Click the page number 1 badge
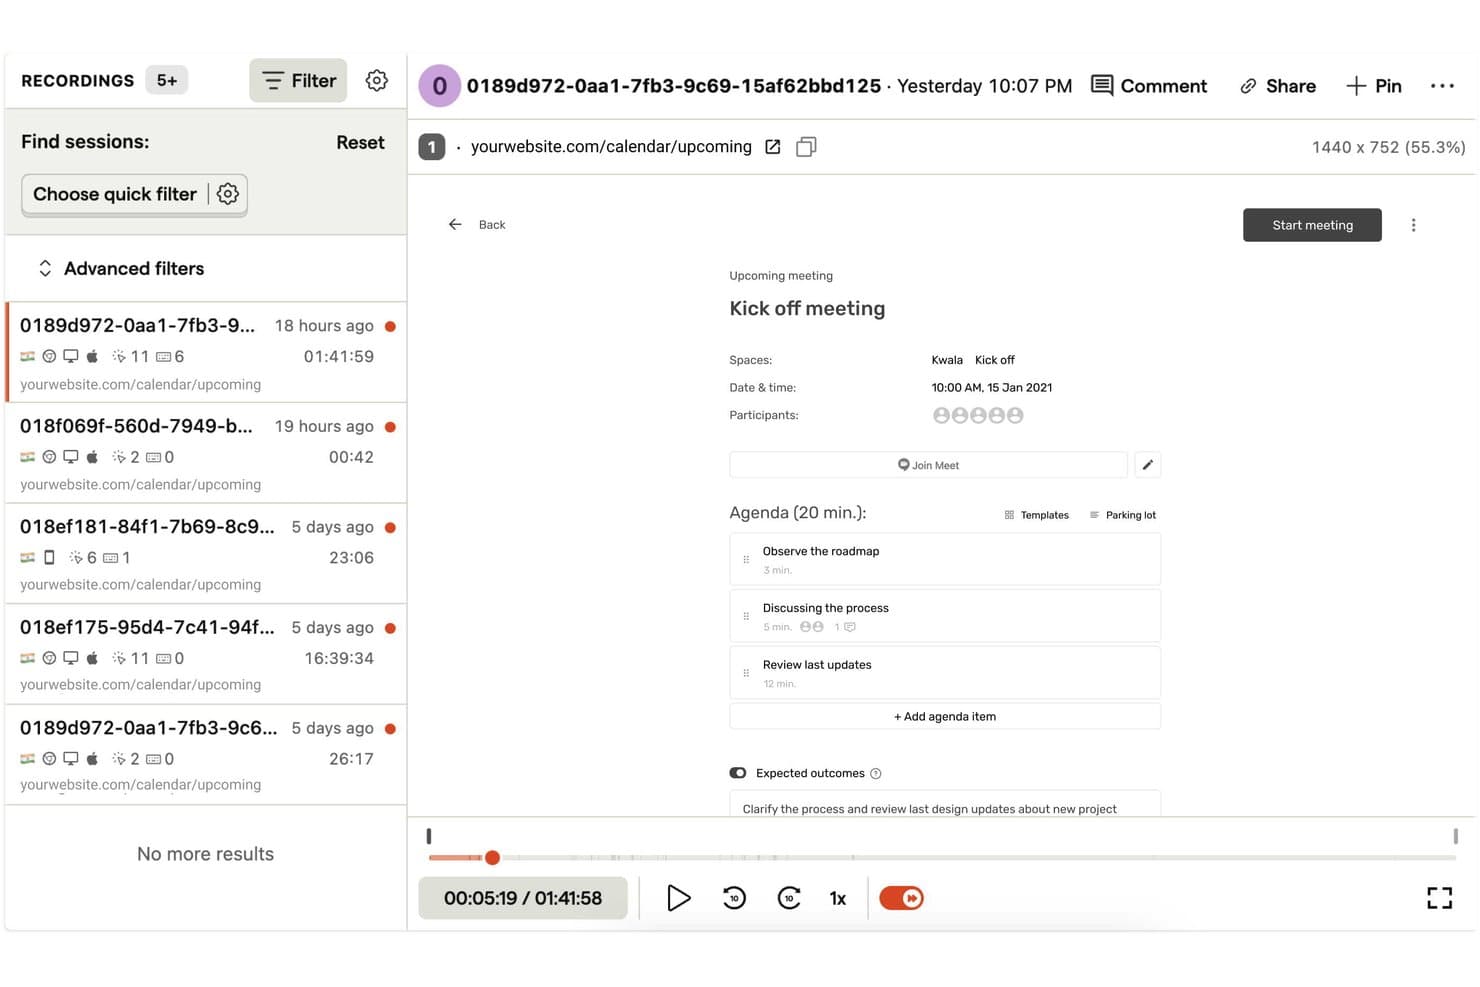 point(431,147)
